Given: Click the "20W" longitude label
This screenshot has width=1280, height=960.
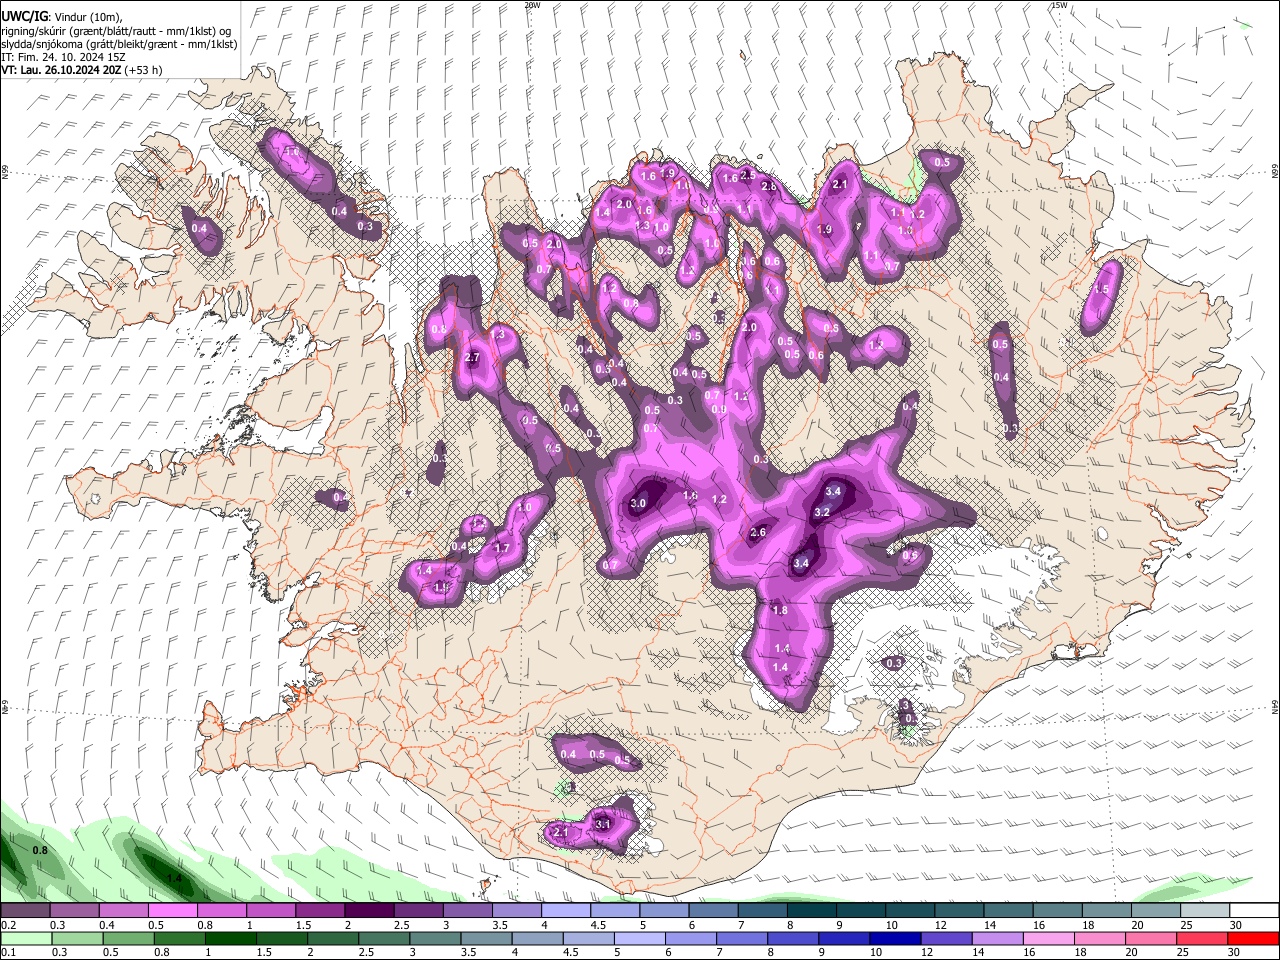Looking at the screenshot, I should click(x=532, y=5).
